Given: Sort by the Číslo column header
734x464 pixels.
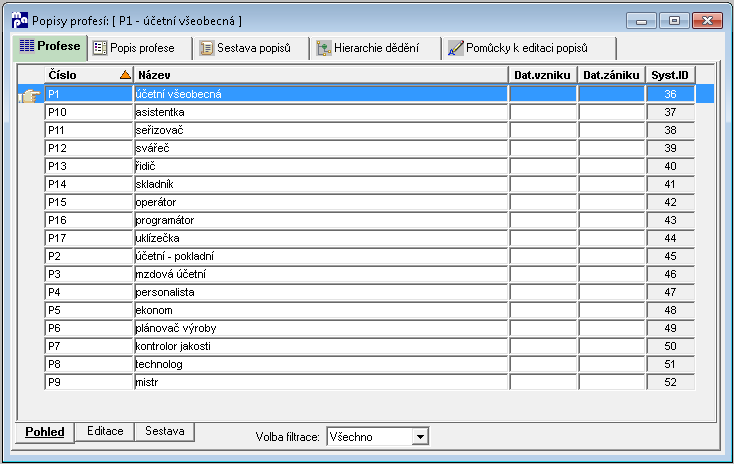Looking at the screenshot, I should [x=89, y=75].
